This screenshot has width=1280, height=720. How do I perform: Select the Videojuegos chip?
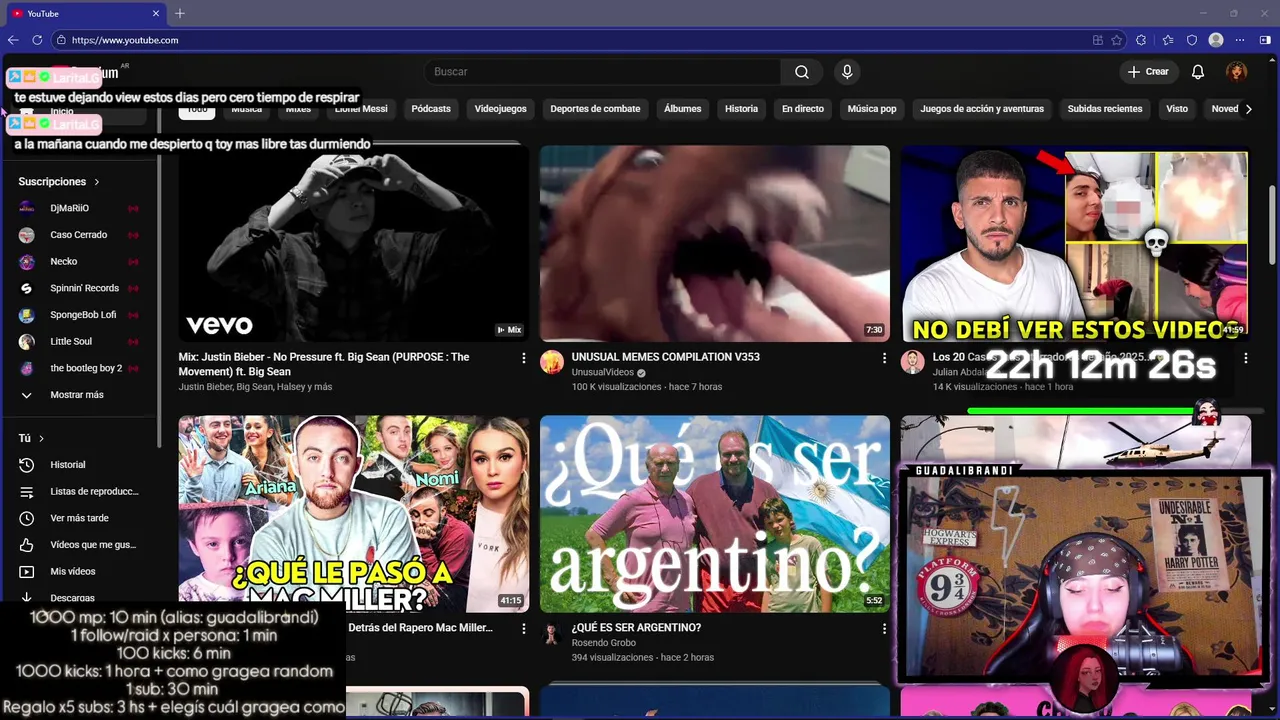point(500,109)
